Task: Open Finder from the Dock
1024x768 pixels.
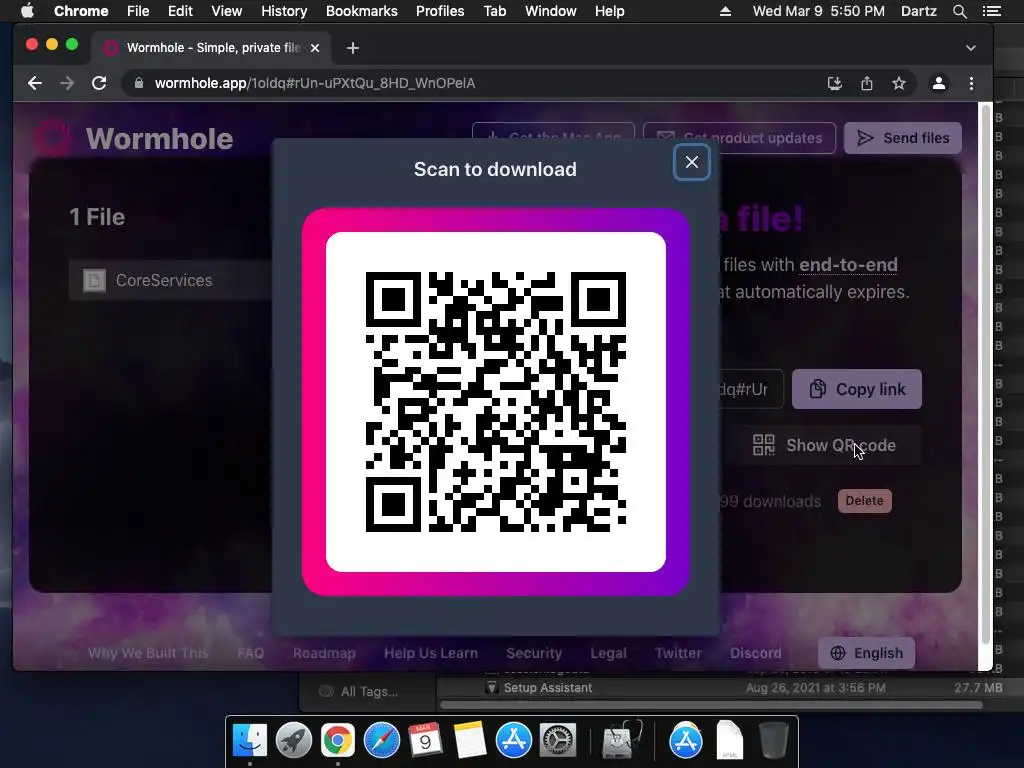Action: (x=250, y=740)
